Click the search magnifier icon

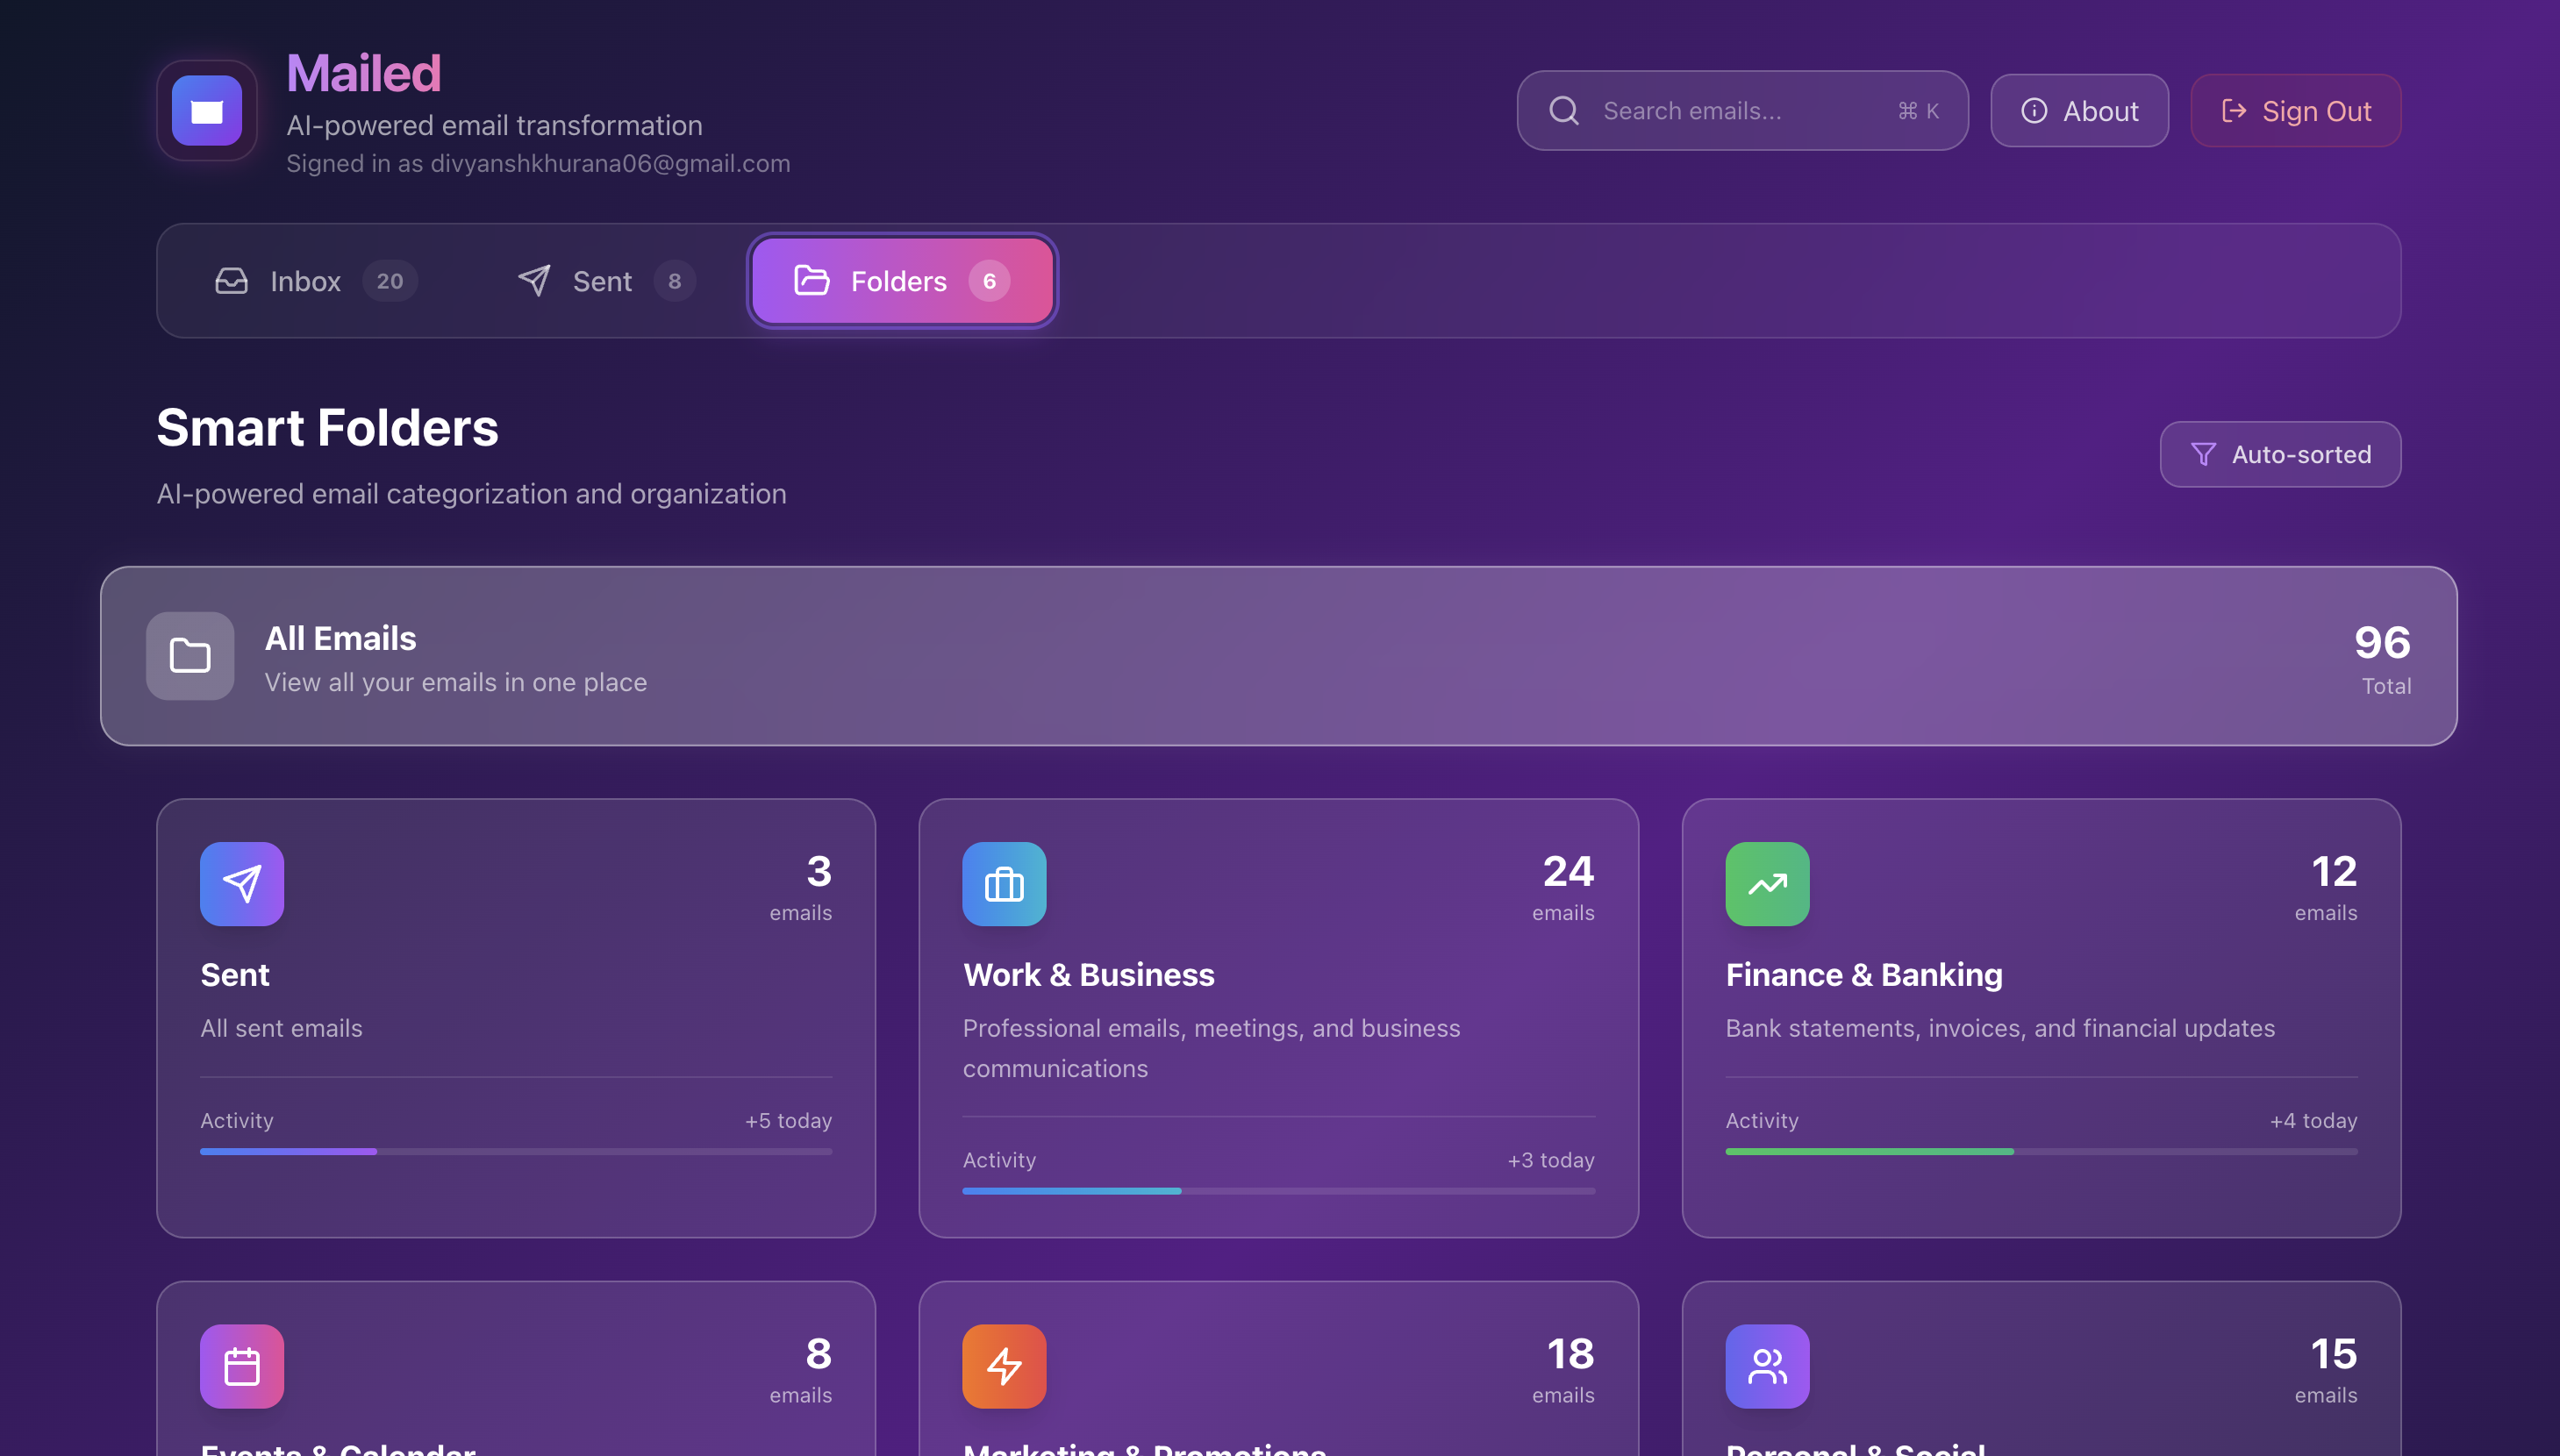[1564, 111]
